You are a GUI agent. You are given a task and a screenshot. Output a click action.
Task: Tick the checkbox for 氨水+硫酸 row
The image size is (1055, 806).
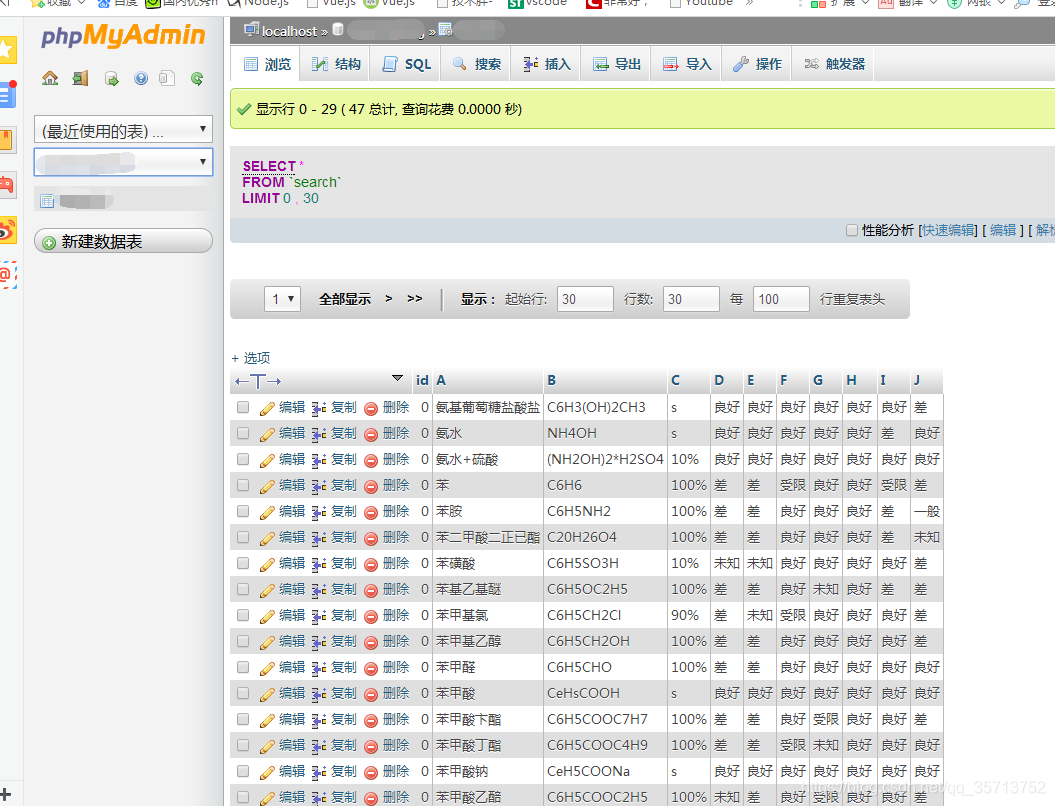click(x=243, y=460)
